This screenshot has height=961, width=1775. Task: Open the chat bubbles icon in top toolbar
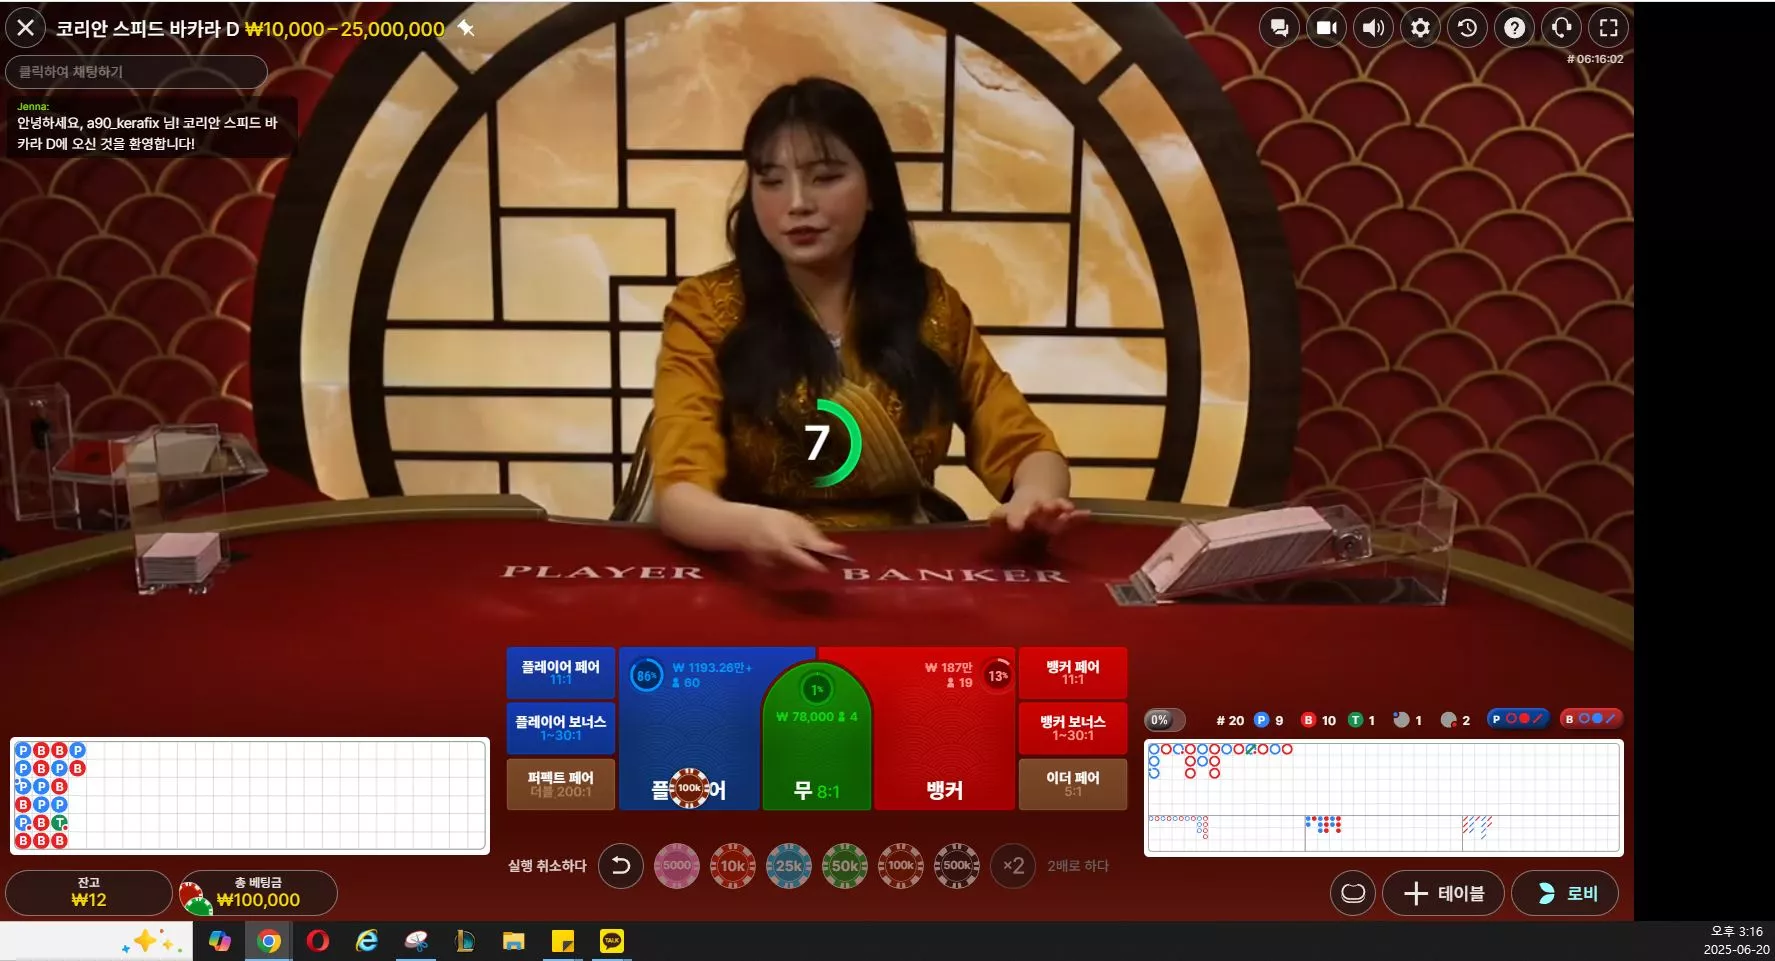[x=1279, y=28]
